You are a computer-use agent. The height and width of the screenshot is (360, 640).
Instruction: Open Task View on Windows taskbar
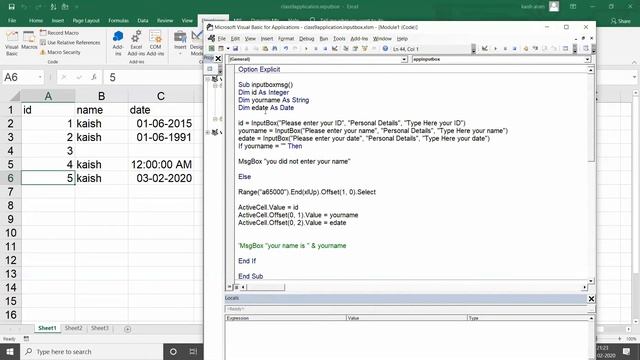(x=193, y=351)
